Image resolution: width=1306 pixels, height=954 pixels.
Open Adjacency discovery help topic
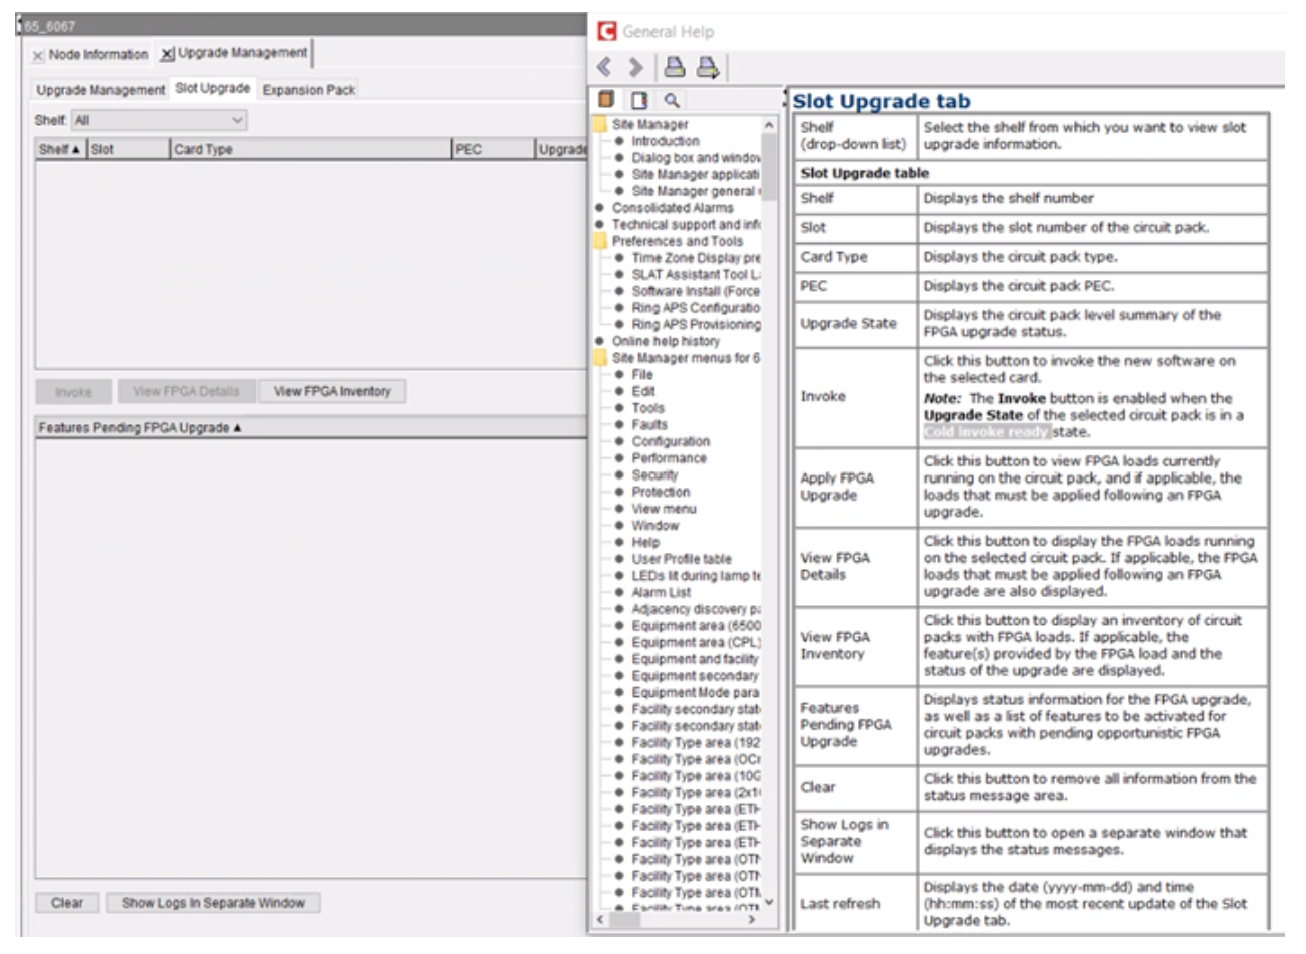(x=695, y=609)
